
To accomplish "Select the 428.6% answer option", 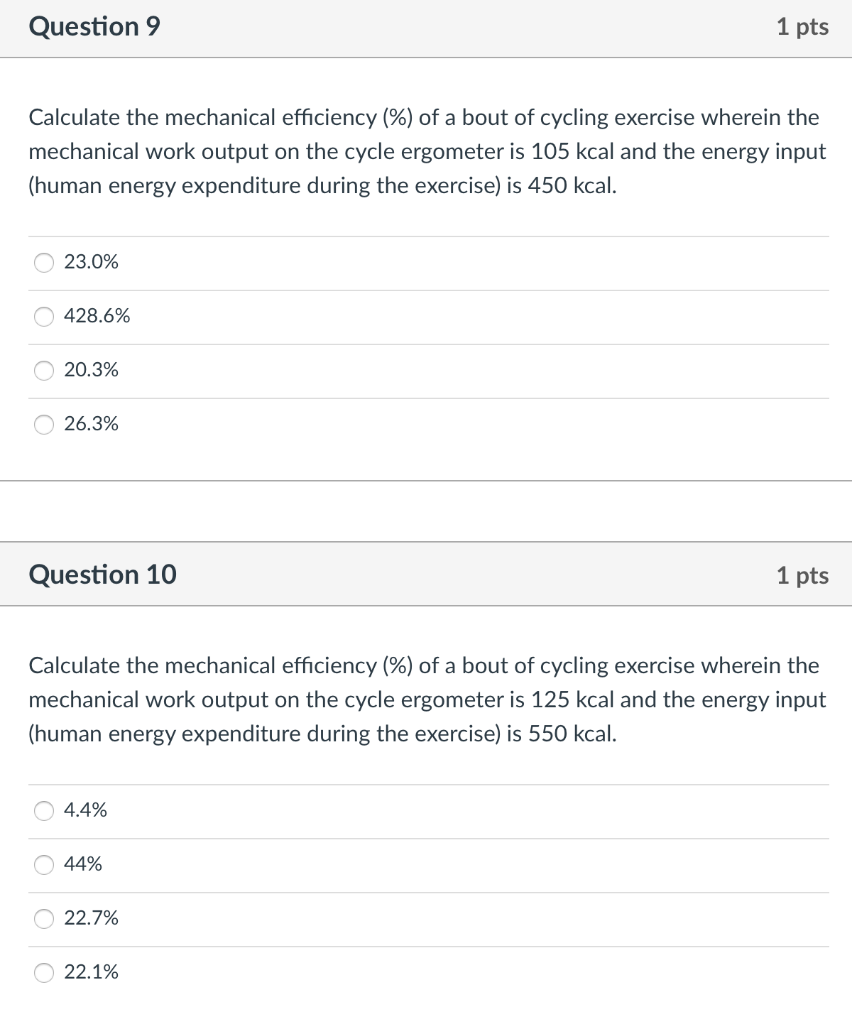I will pyautogui.click(x=43, y=316).
